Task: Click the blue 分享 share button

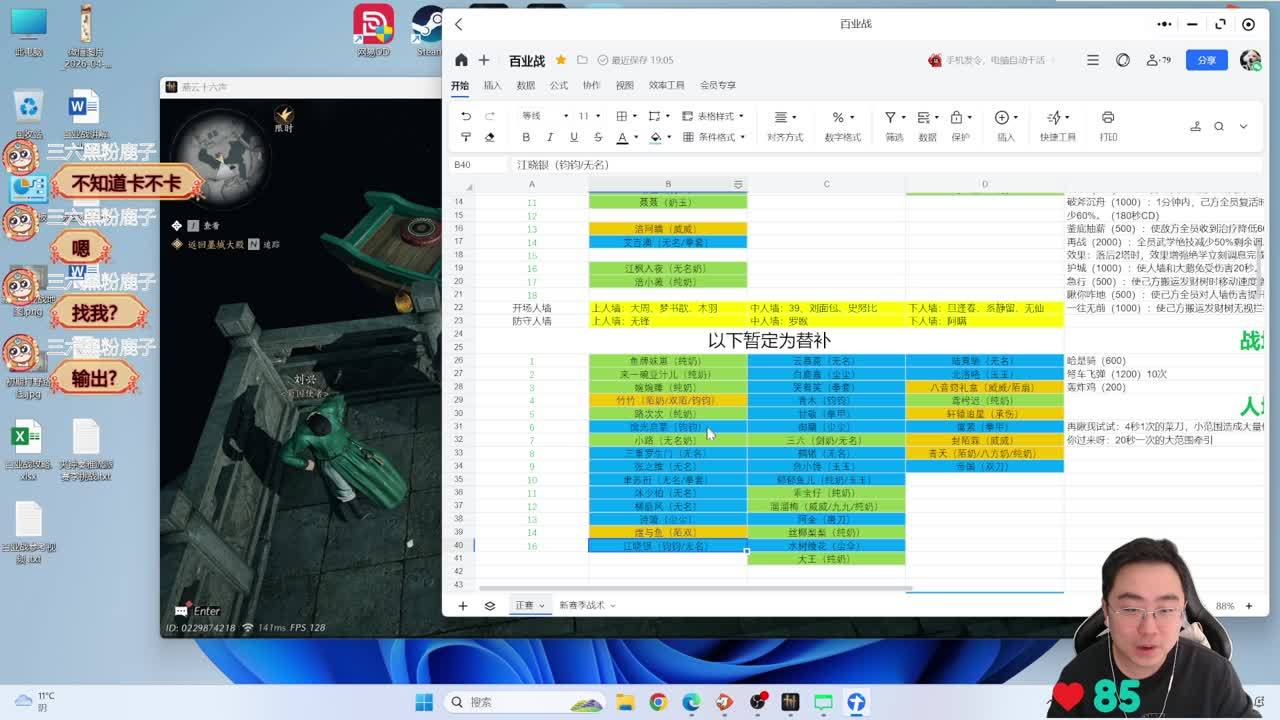Action: click(x=1206, y=60)
